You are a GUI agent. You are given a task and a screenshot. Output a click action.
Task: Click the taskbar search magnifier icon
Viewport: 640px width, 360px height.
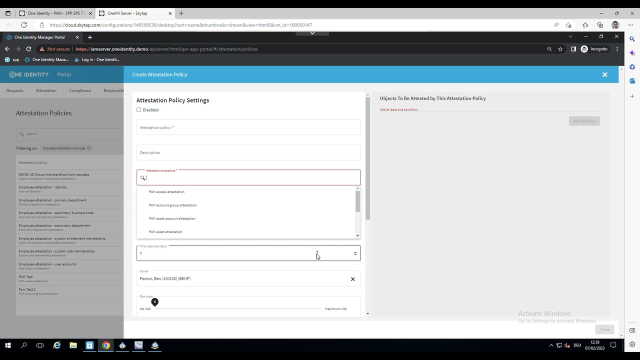click(24, 345)
